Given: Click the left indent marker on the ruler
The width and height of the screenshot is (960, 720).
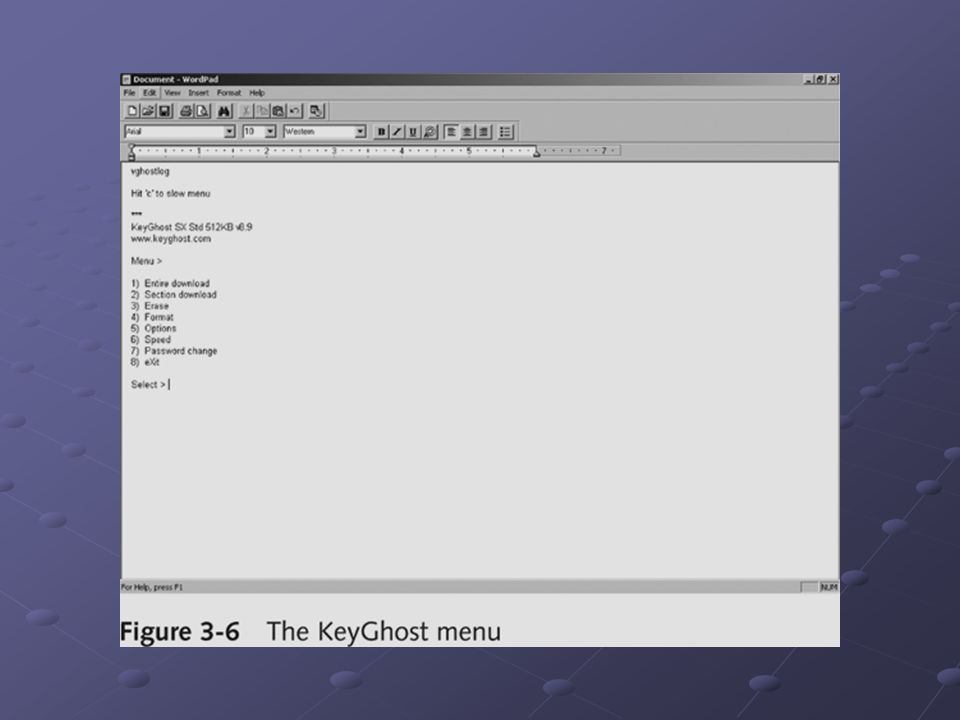Looking at the screenshot, I should coord(132,156).
